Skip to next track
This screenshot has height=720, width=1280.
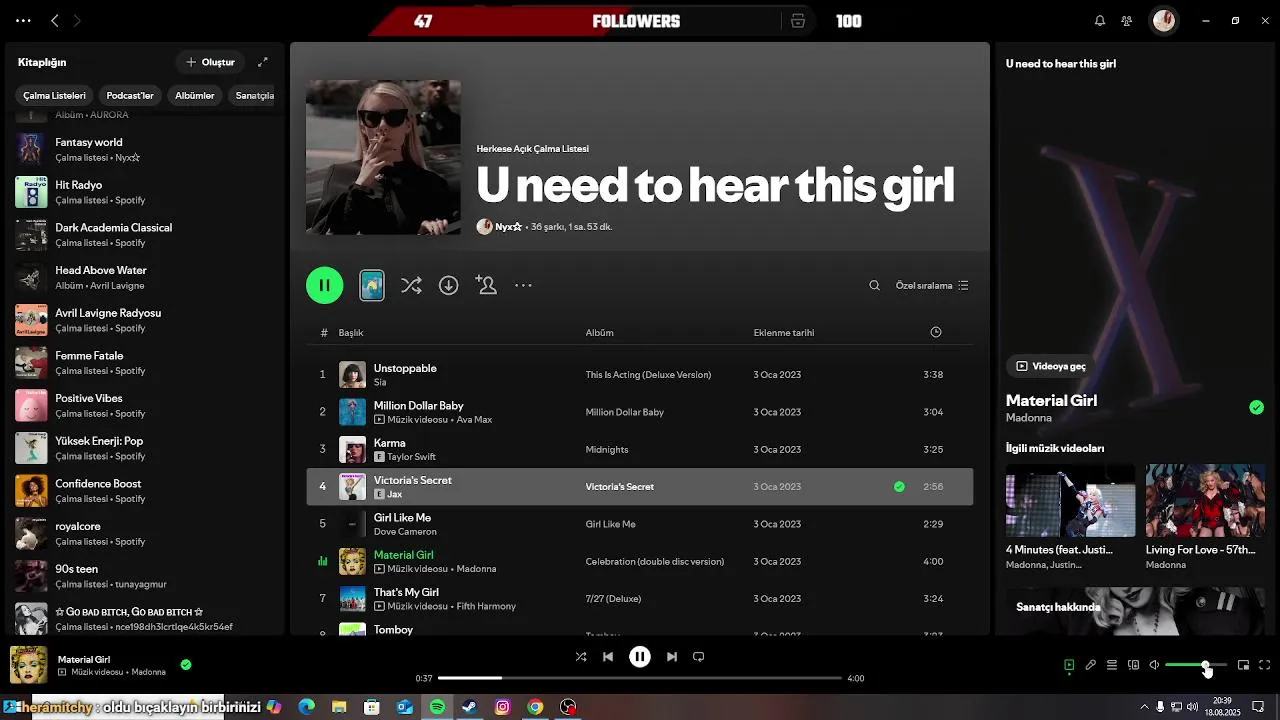672,657
